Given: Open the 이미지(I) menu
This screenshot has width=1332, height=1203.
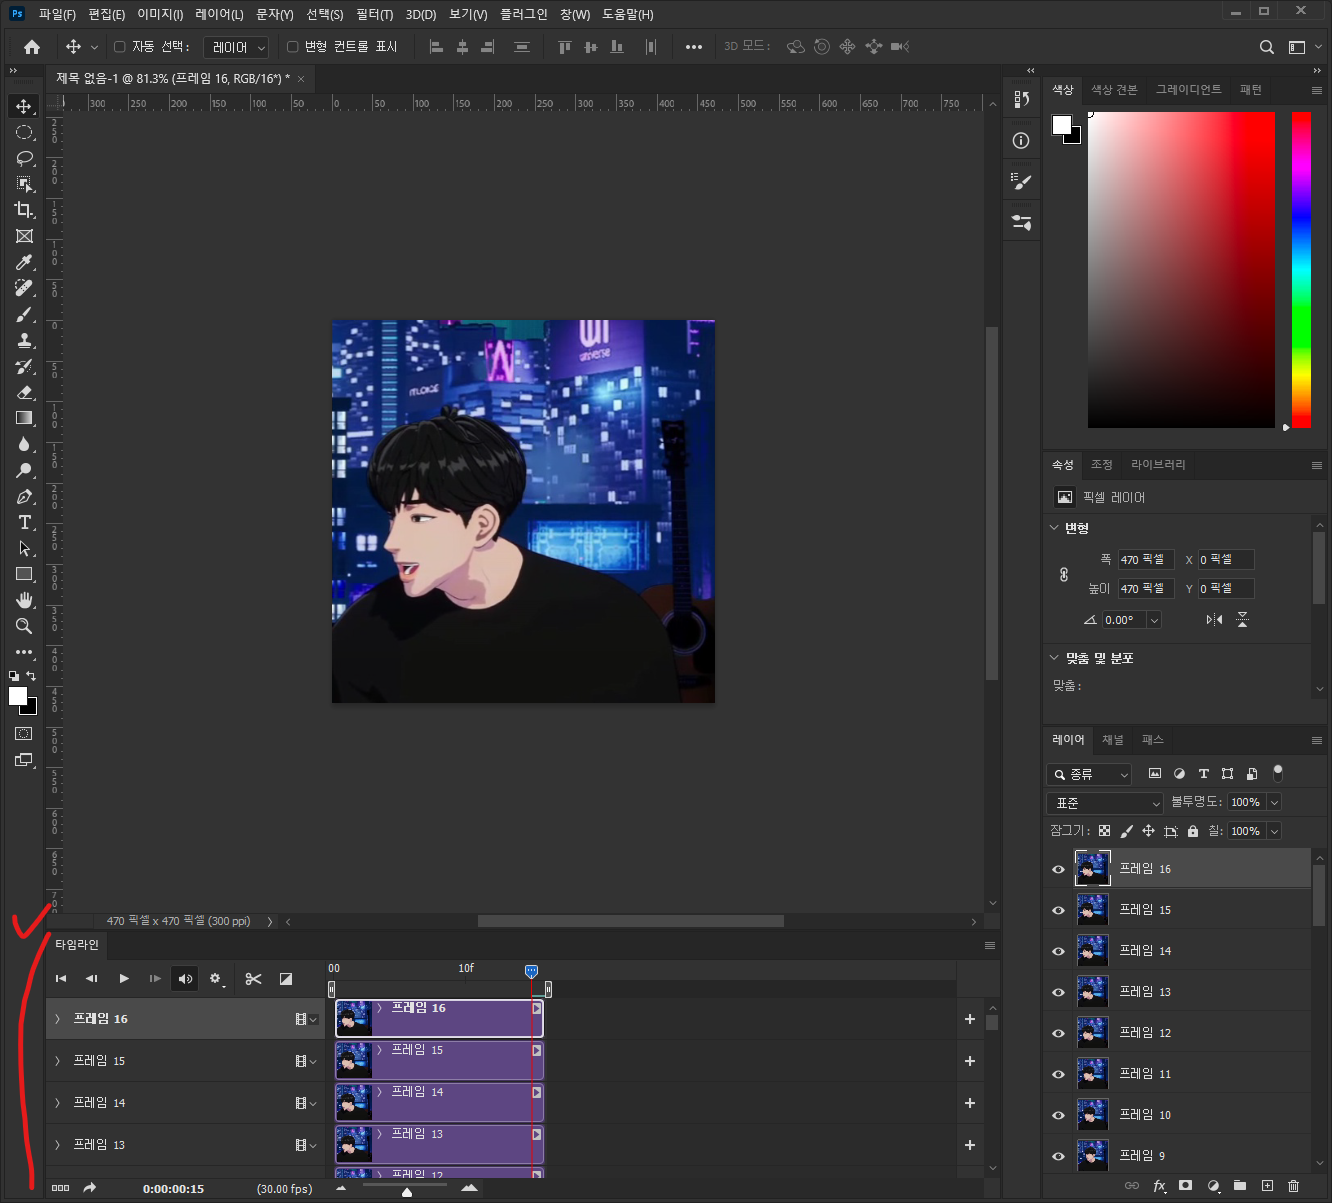Looking at the screenshot, I should [x=160, y=15].
